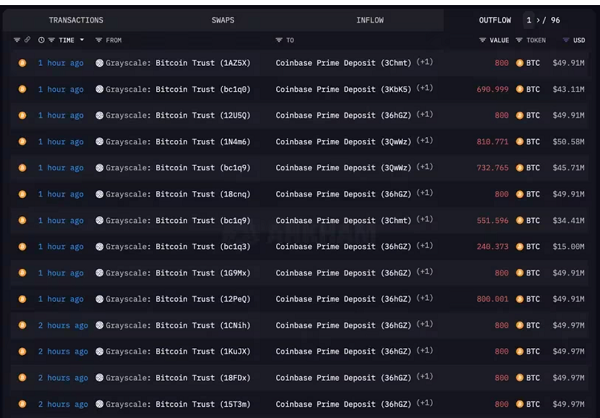This screenshot has width=600, height=418.
Task: Click the link icon in the table header
Action: pos(28,40)
